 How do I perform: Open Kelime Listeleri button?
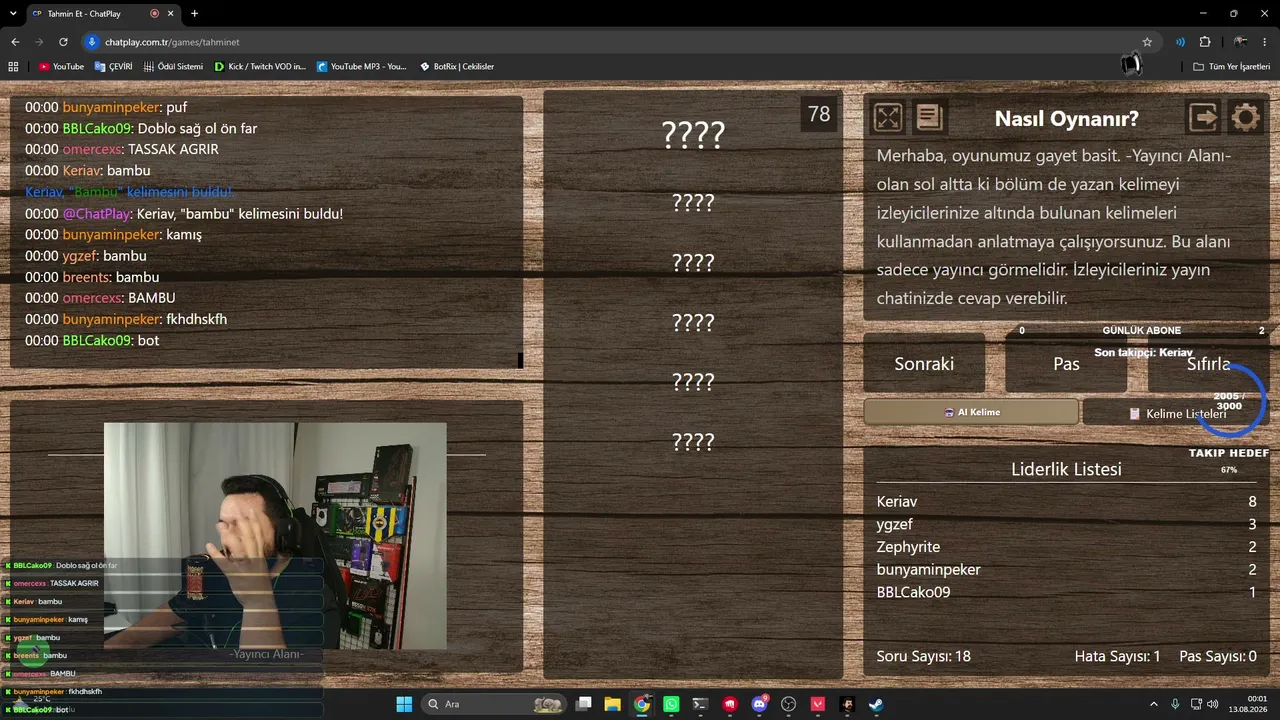(x=1176, y=413)
